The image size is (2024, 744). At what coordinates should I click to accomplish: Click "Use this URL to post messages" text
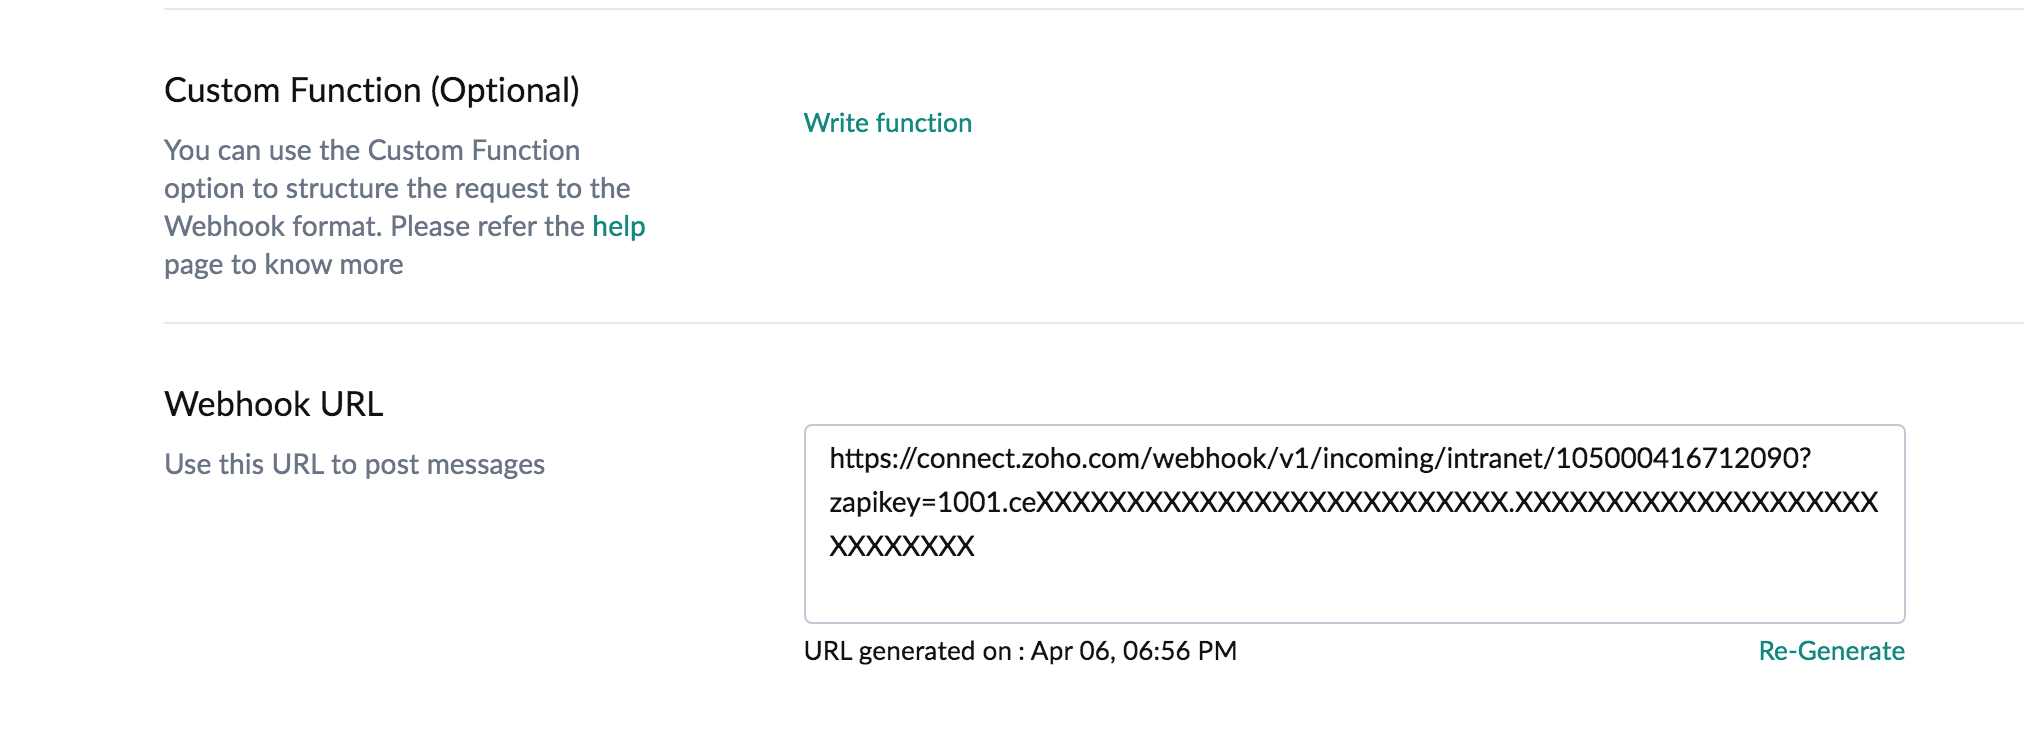click(354, 465)
